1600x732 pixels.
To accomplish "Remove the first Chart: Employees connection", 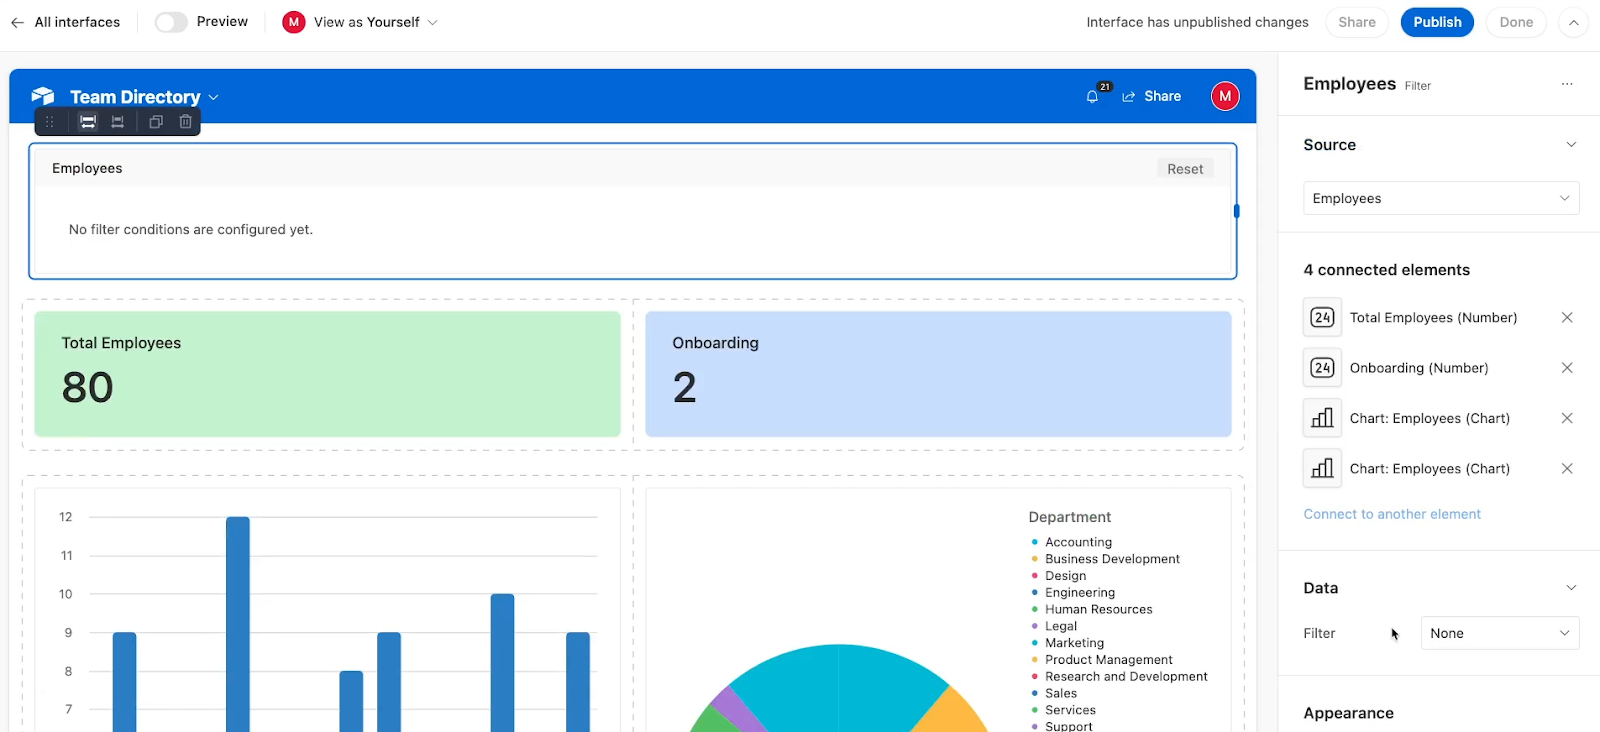I will point(1567,418).
